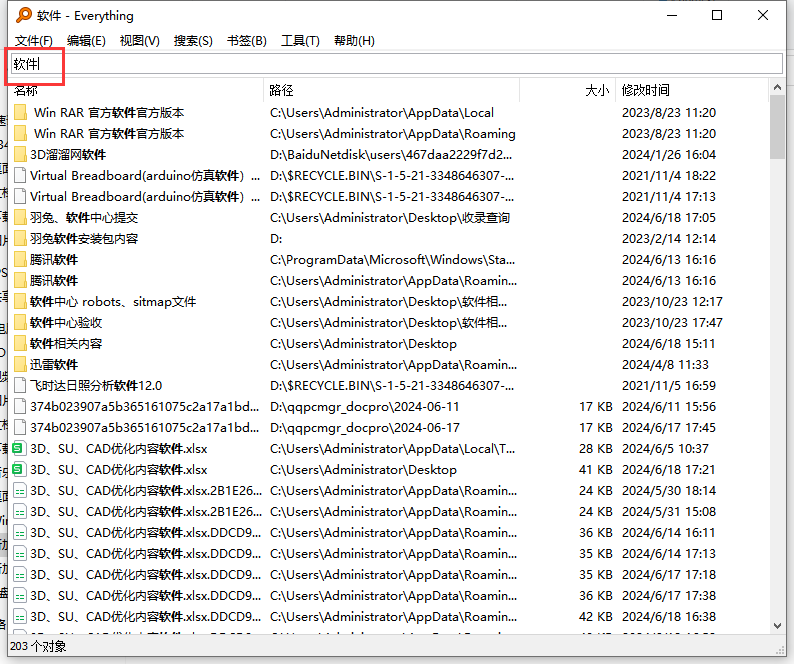The width and height of the screenshot is (794, 664).
Task: Open the 帮助(H) menu
Action: click(x=354, y=41)
